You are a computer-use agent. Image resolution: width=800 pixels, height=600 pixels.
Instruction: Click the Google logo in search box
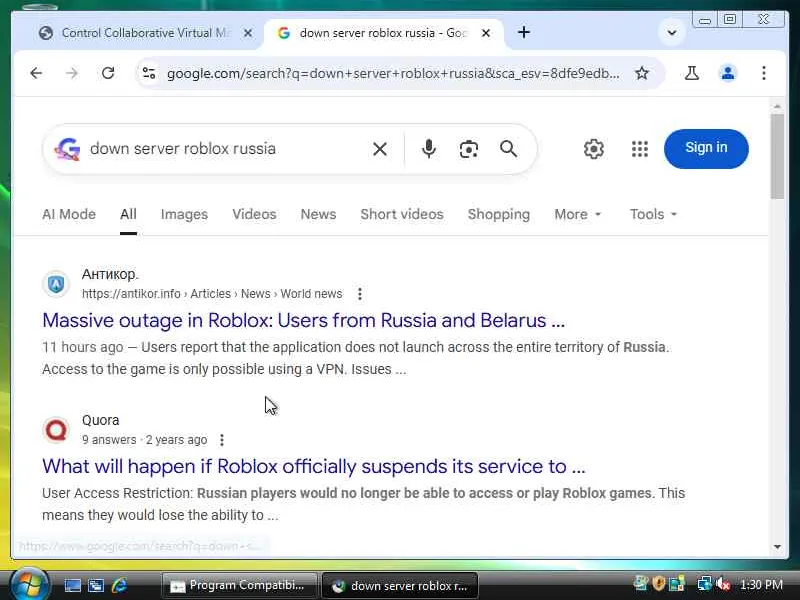pyautogui.click(x=68, y=149)
